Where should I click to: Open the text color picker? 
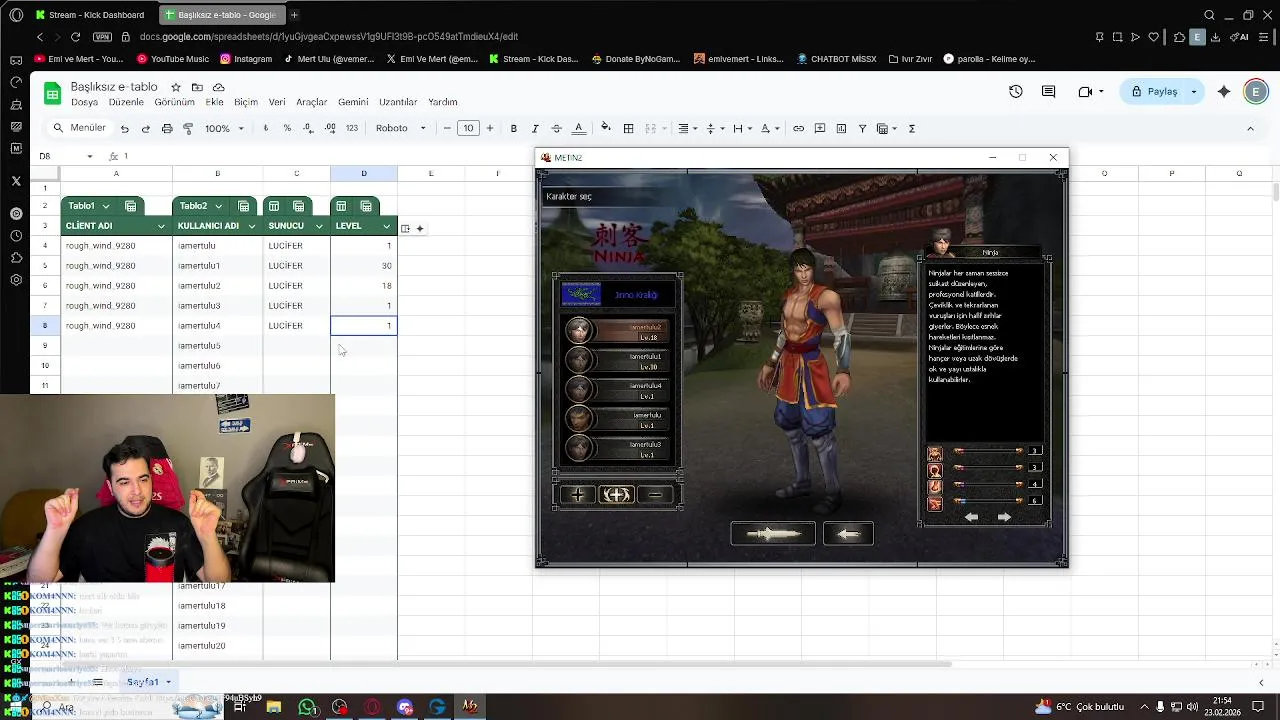click(x=578, y=128)
